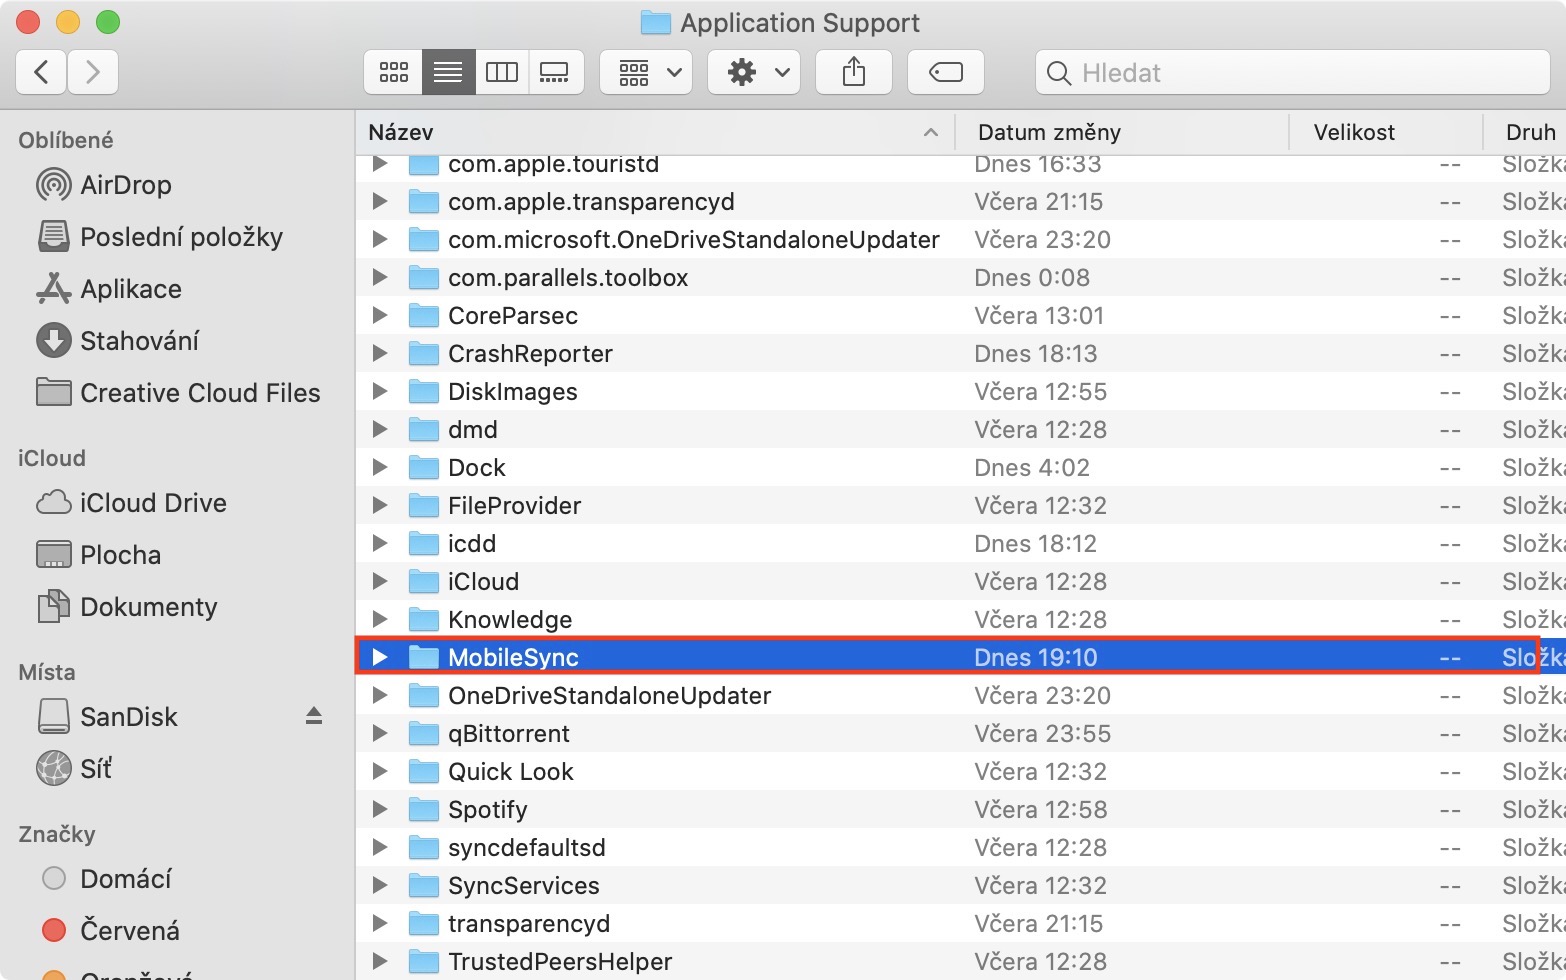Click the MobileSync date Dnes 19:10
Viewport: 1566px width, 980px height.
(x=1036, y=658)
